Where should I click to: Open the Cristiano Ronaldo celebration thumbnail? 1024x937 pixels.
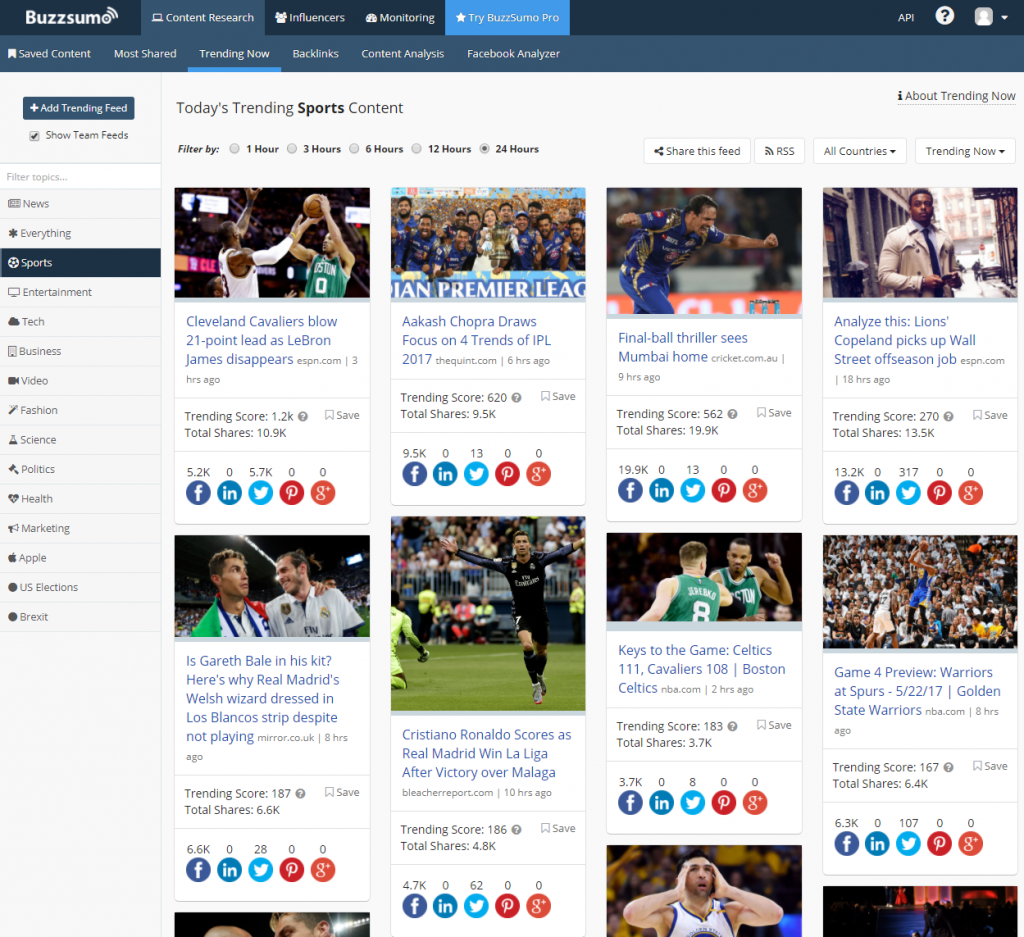coord(488,614)
